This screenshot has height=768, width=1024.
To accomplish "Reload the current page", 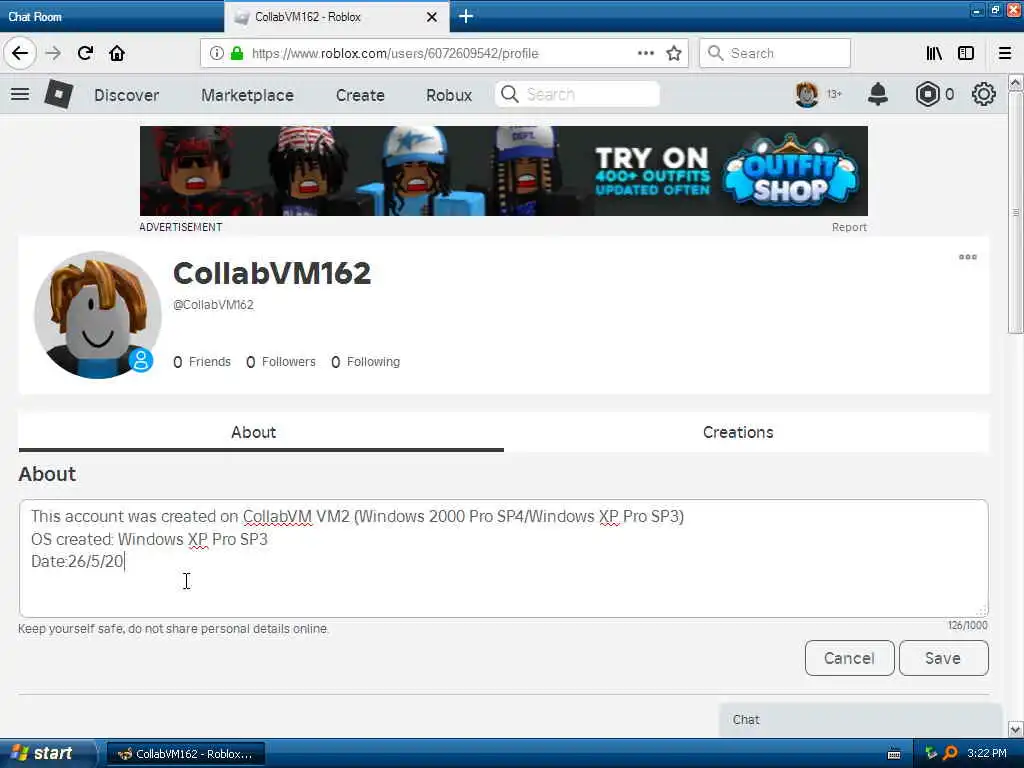I will 86,53.
